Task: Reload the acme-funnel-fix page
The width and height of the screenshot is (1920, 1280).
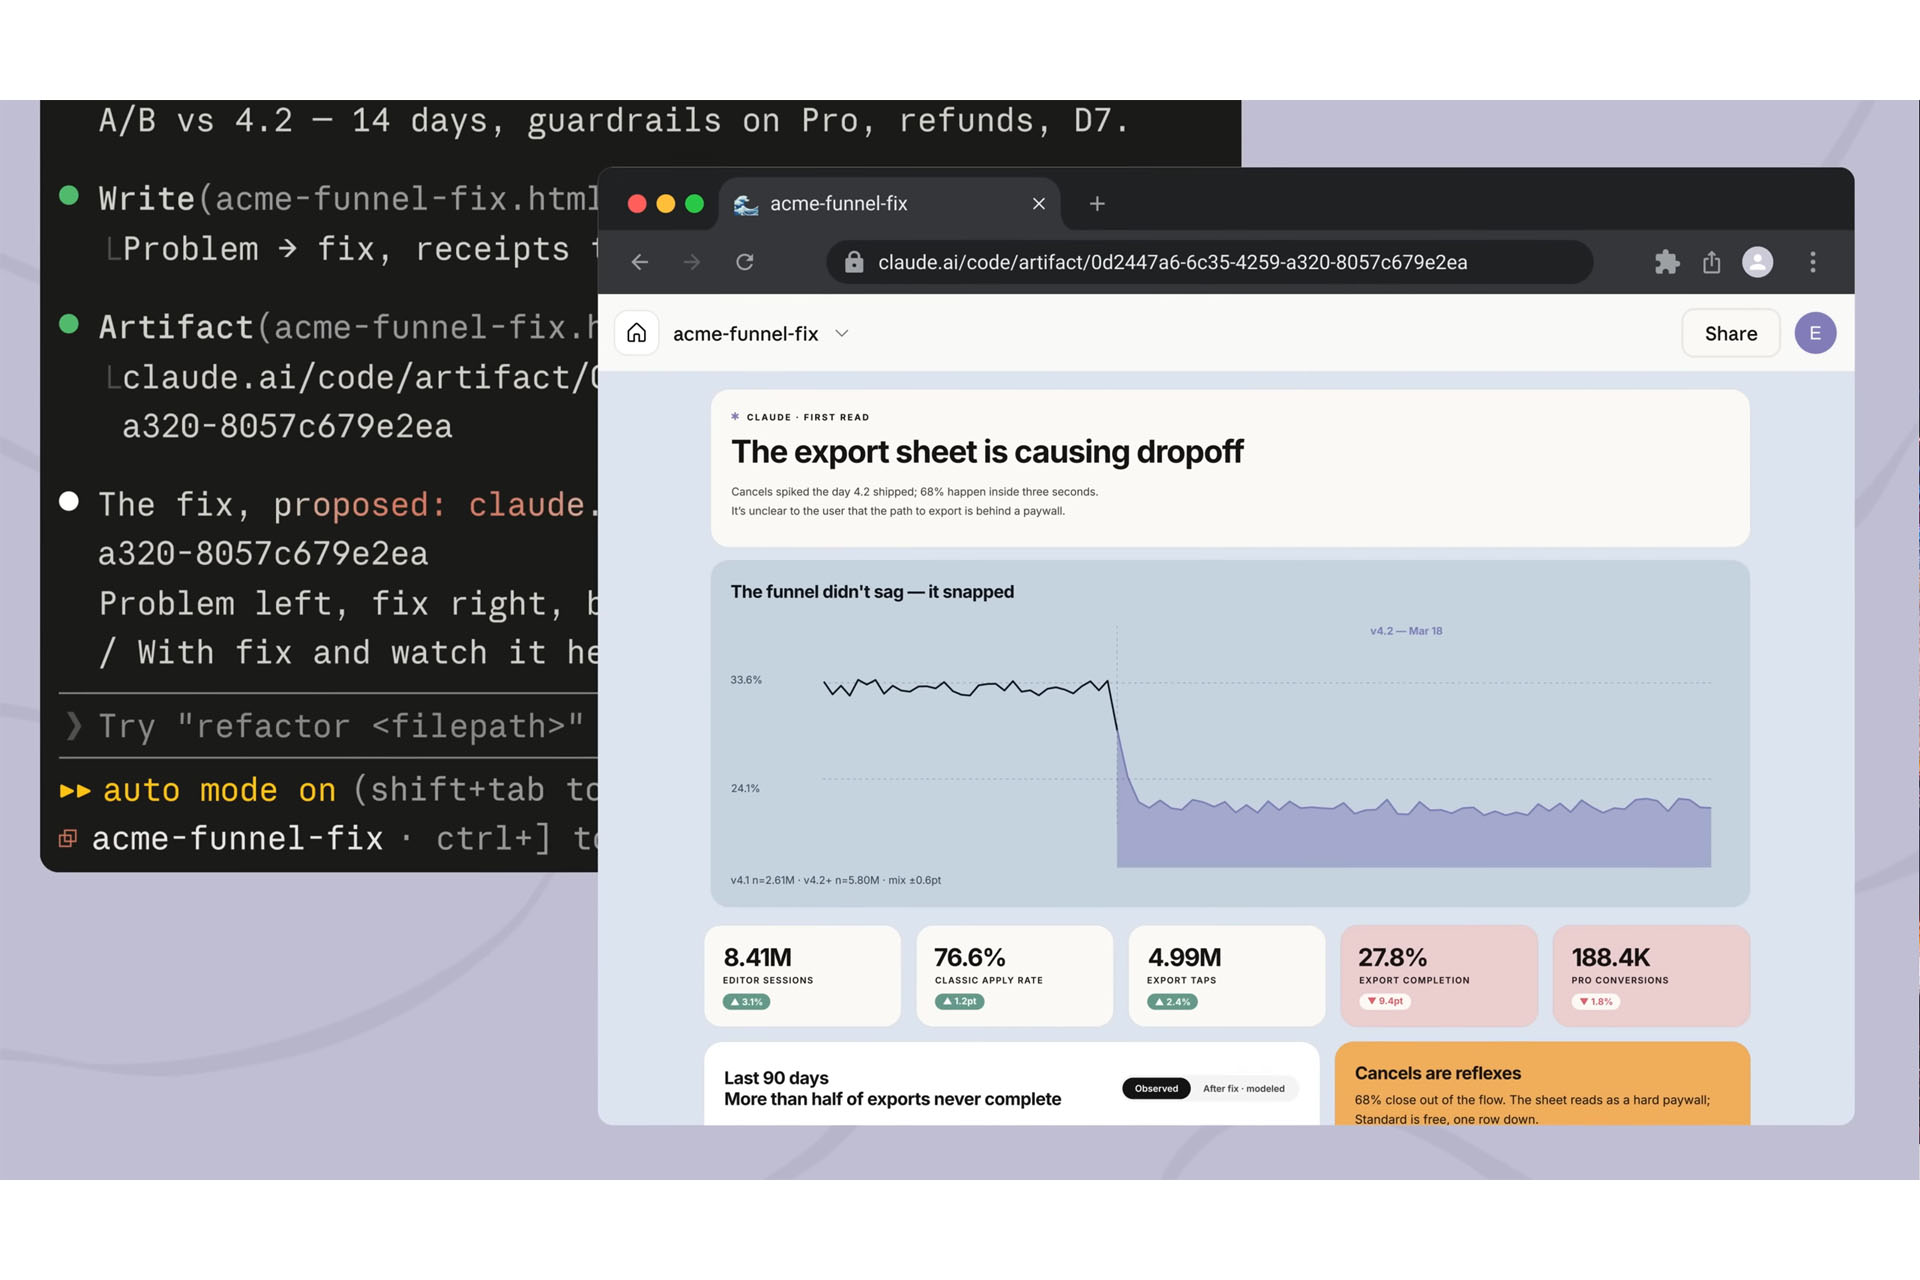Action: click(x=745, y=262)
